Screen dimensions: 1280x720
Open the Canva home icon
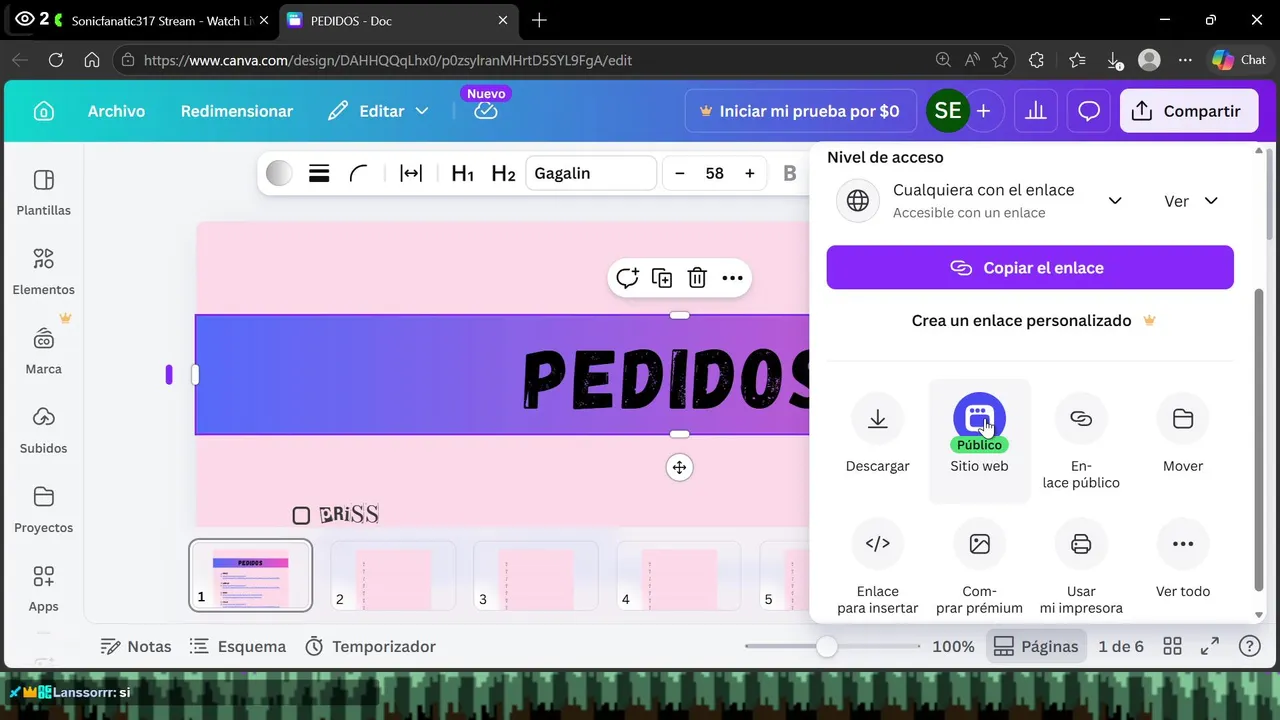click(x=44, y=111)
